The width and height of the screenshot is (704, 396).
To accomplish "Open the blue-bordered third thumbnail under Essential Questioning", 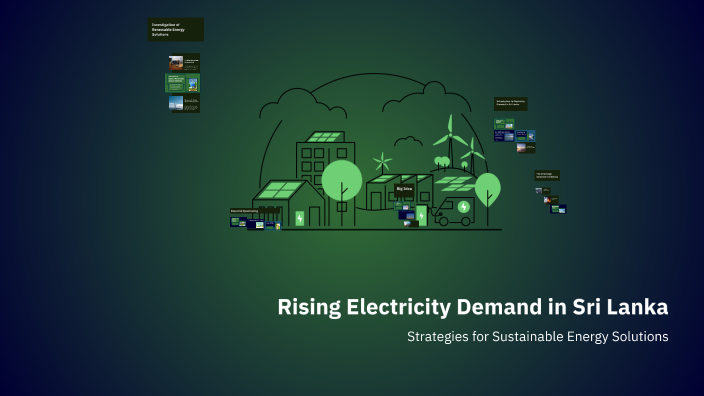I will pyautogui.click(x=273, y=225).
